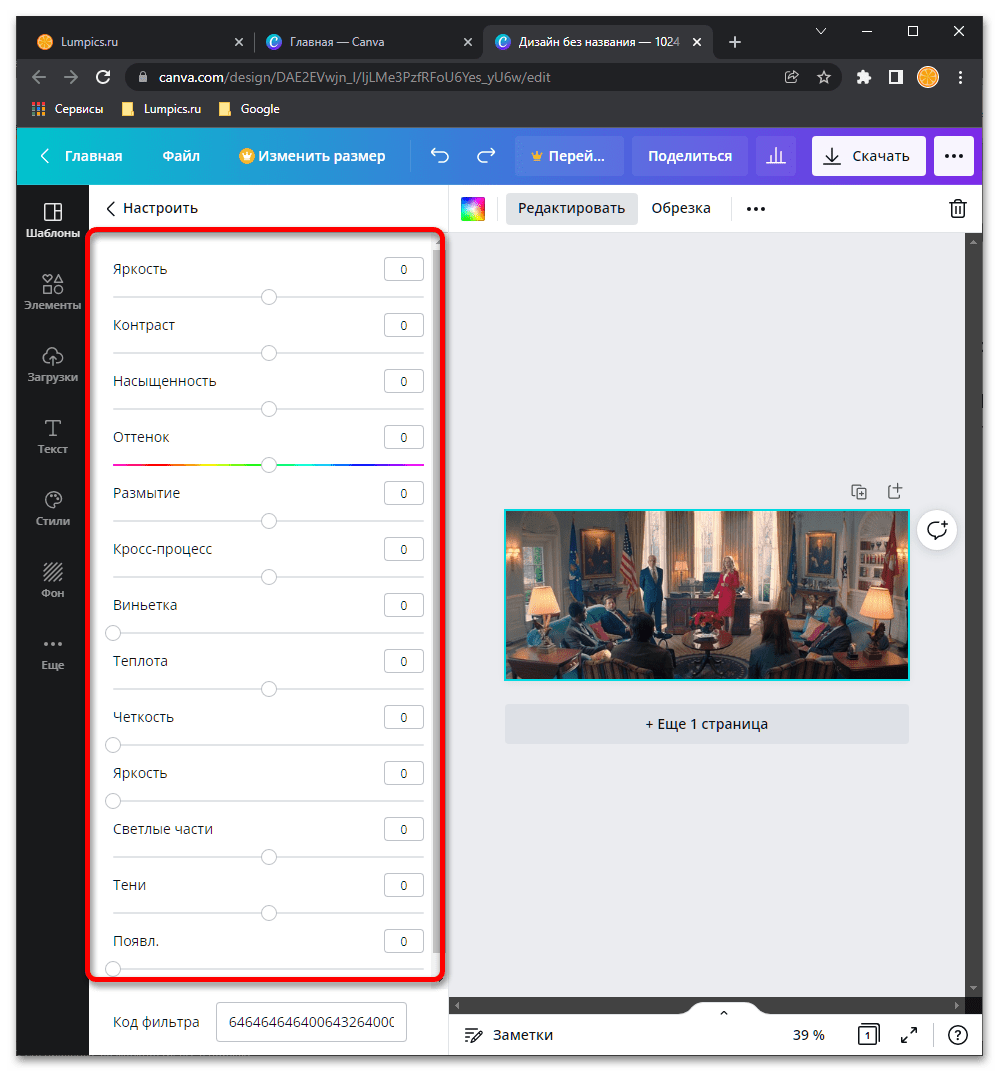Select the Обрезка crop tab

point(681,208)
